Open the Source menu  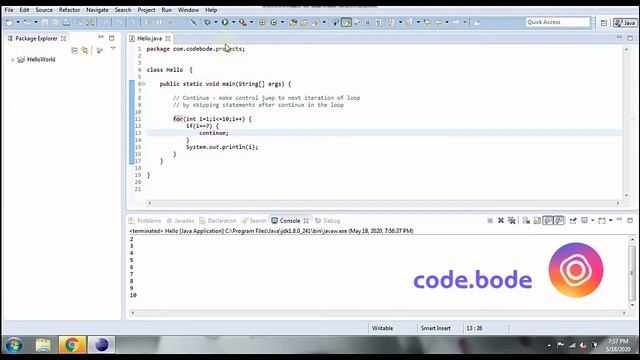coord(44,10)
